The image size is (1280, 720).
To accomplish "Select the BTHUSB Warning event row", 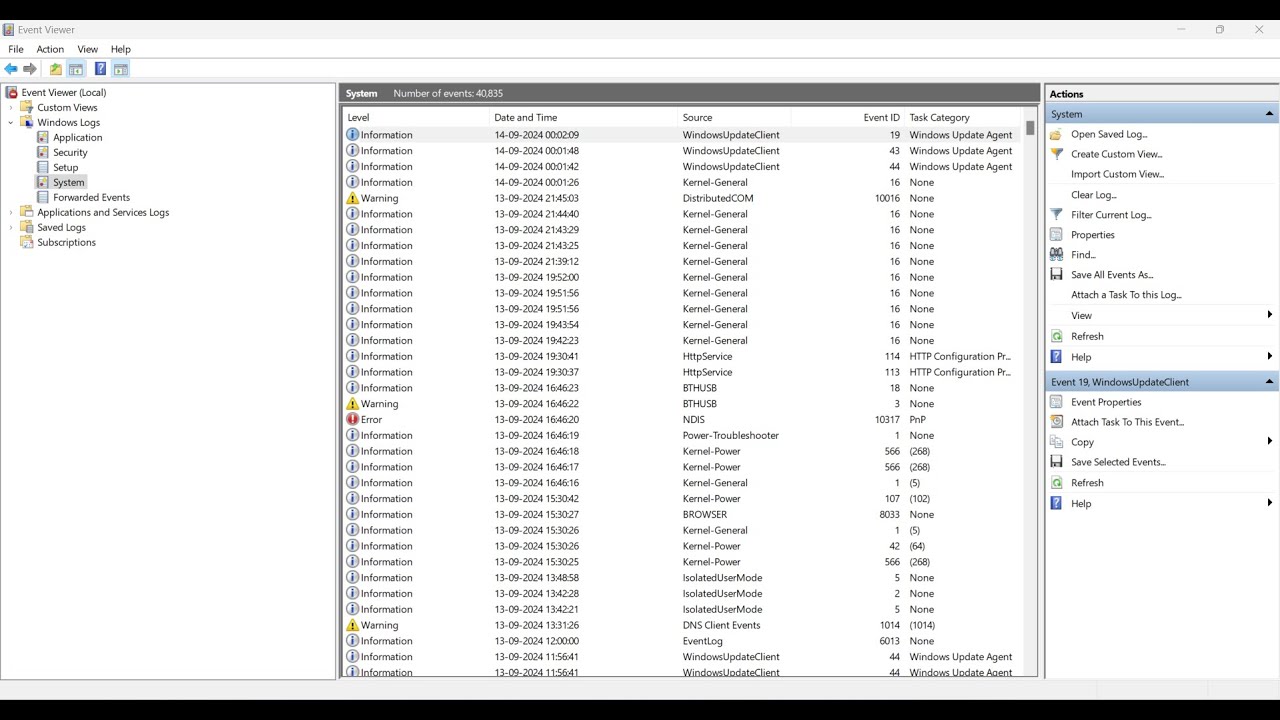I will point(683,404).
